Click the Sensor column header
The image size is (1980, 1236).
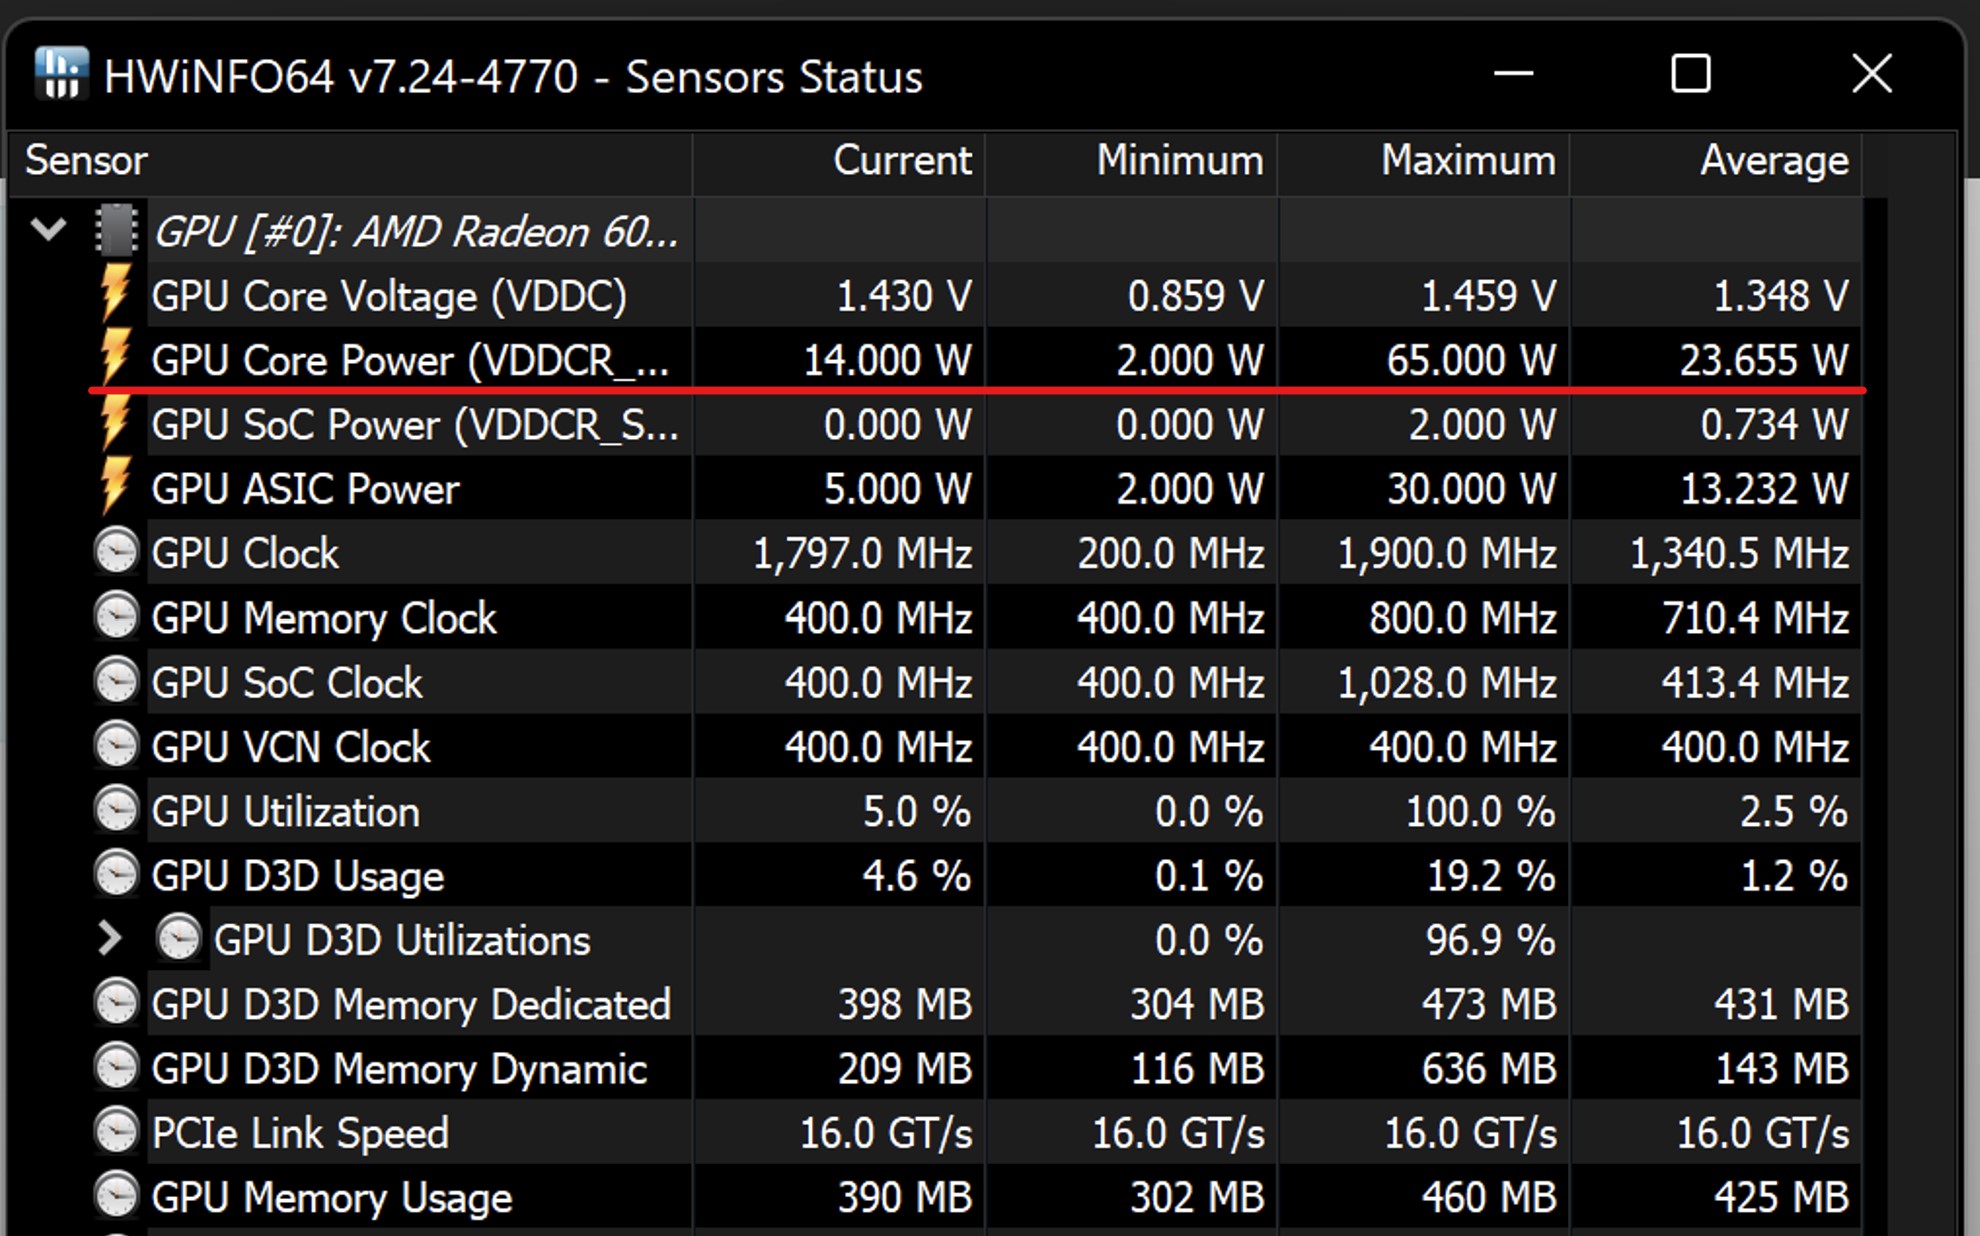[85, 160]
